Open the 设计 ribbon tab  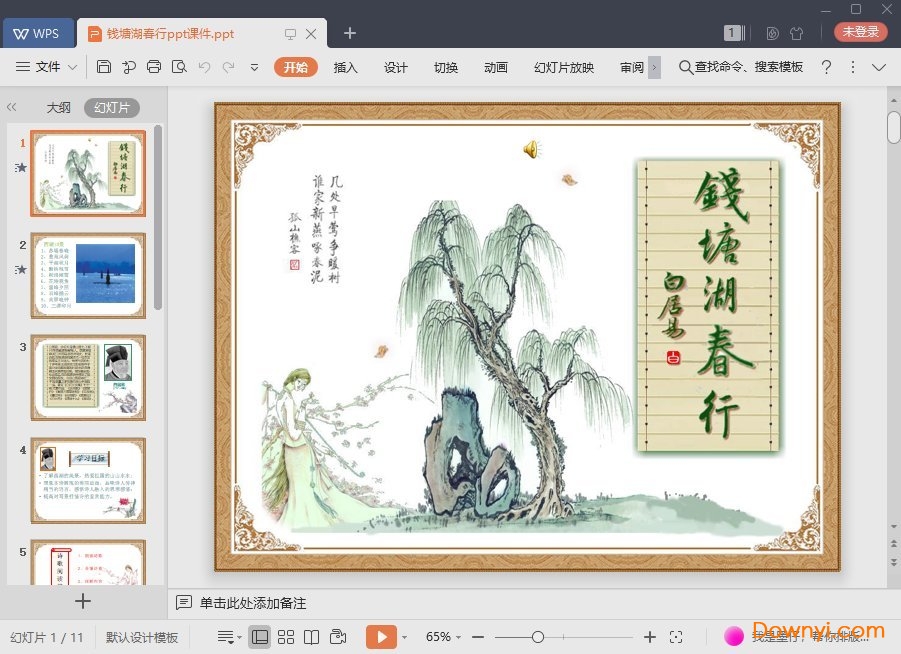pyautogui.click(x=395, y=68)
